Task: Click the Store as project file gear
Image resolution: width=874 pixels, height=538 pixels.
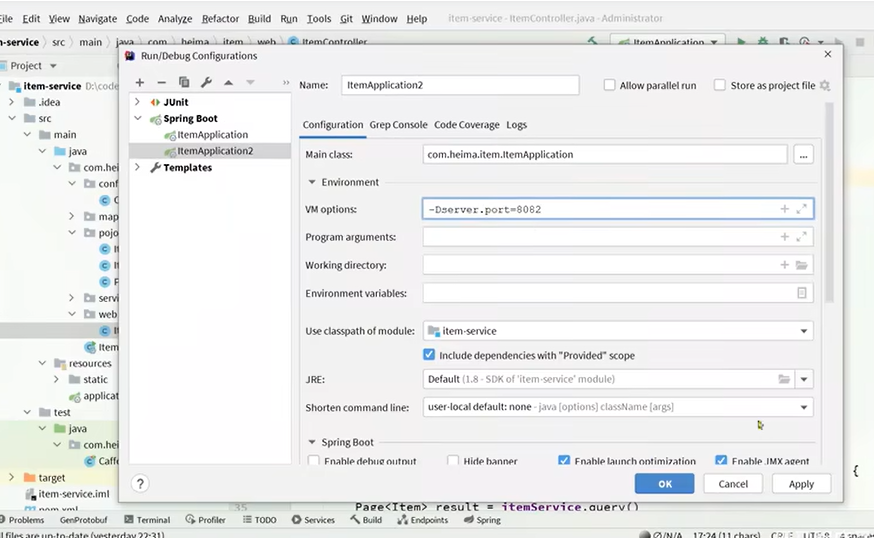Action: [825, 85]
